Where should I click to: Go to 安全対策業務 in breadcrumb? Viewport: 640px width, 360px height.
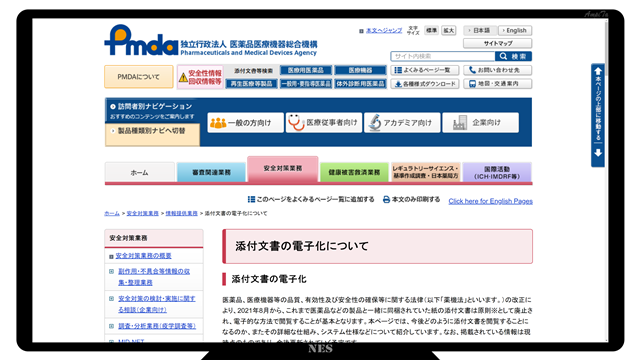[142, 213]
